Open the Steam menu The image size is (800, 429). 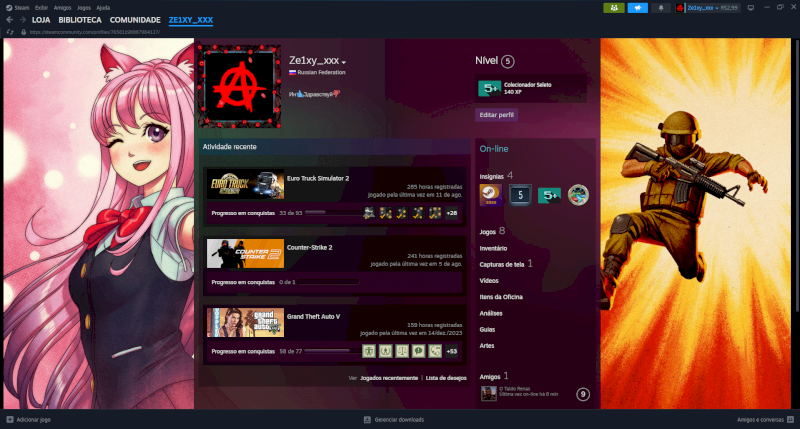pyautogui.click(x=21, y=8)
